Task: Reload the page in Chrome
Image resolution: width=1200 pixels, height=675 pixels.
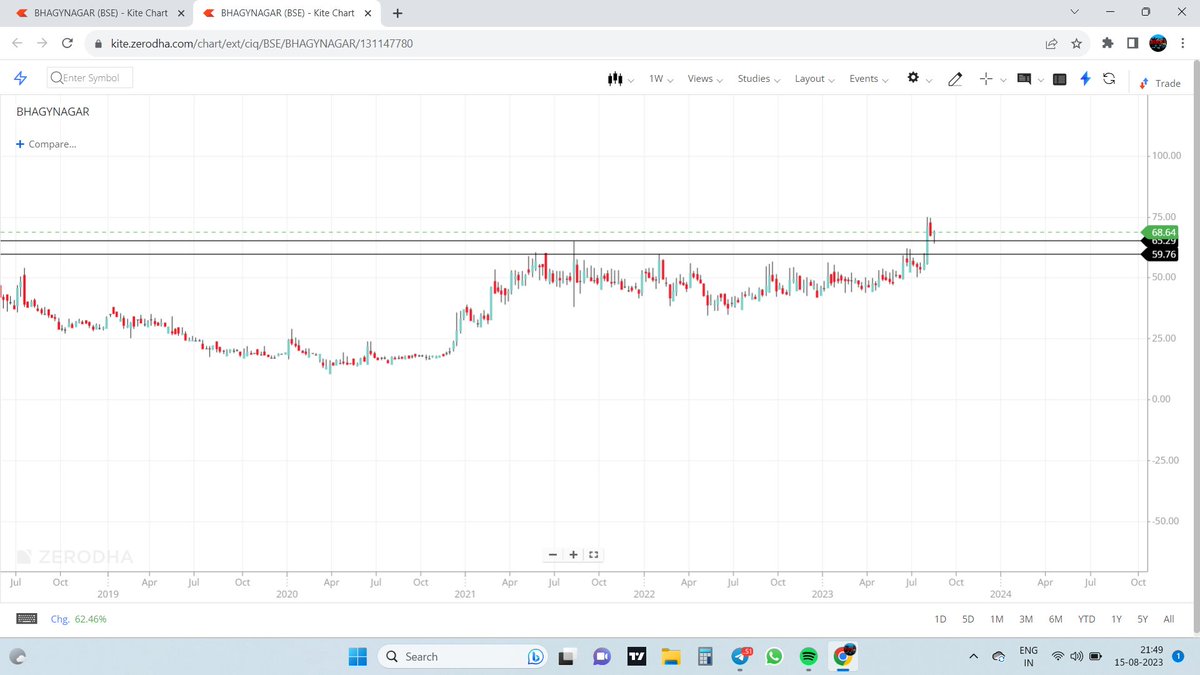Action: [67, 44]
